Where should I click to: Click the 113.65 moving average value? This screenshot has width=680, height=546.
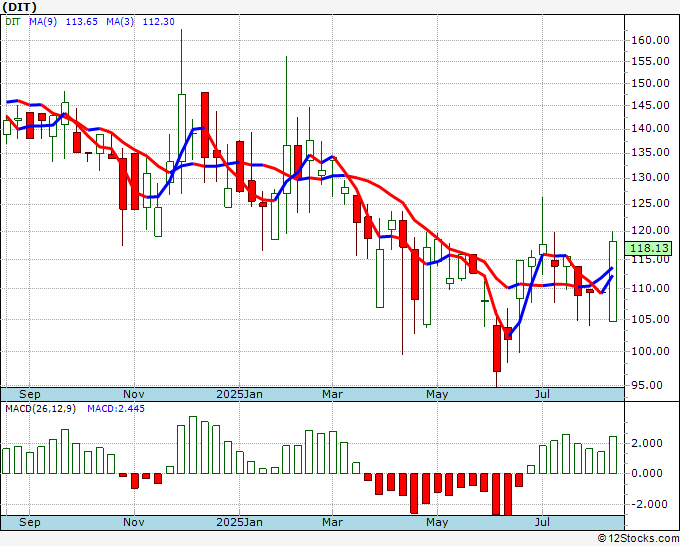point(82,21)
